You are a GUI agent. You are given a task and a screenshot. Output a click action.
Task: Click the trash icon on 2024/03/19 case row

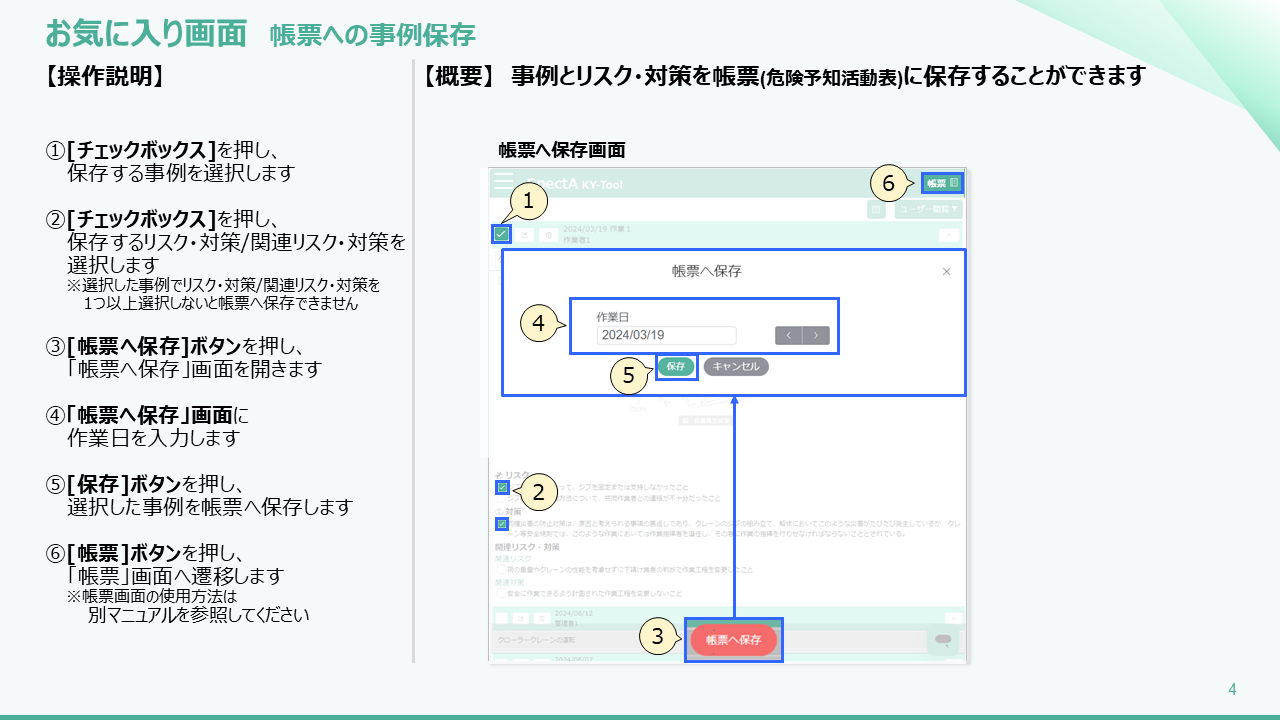pos(548,235)
